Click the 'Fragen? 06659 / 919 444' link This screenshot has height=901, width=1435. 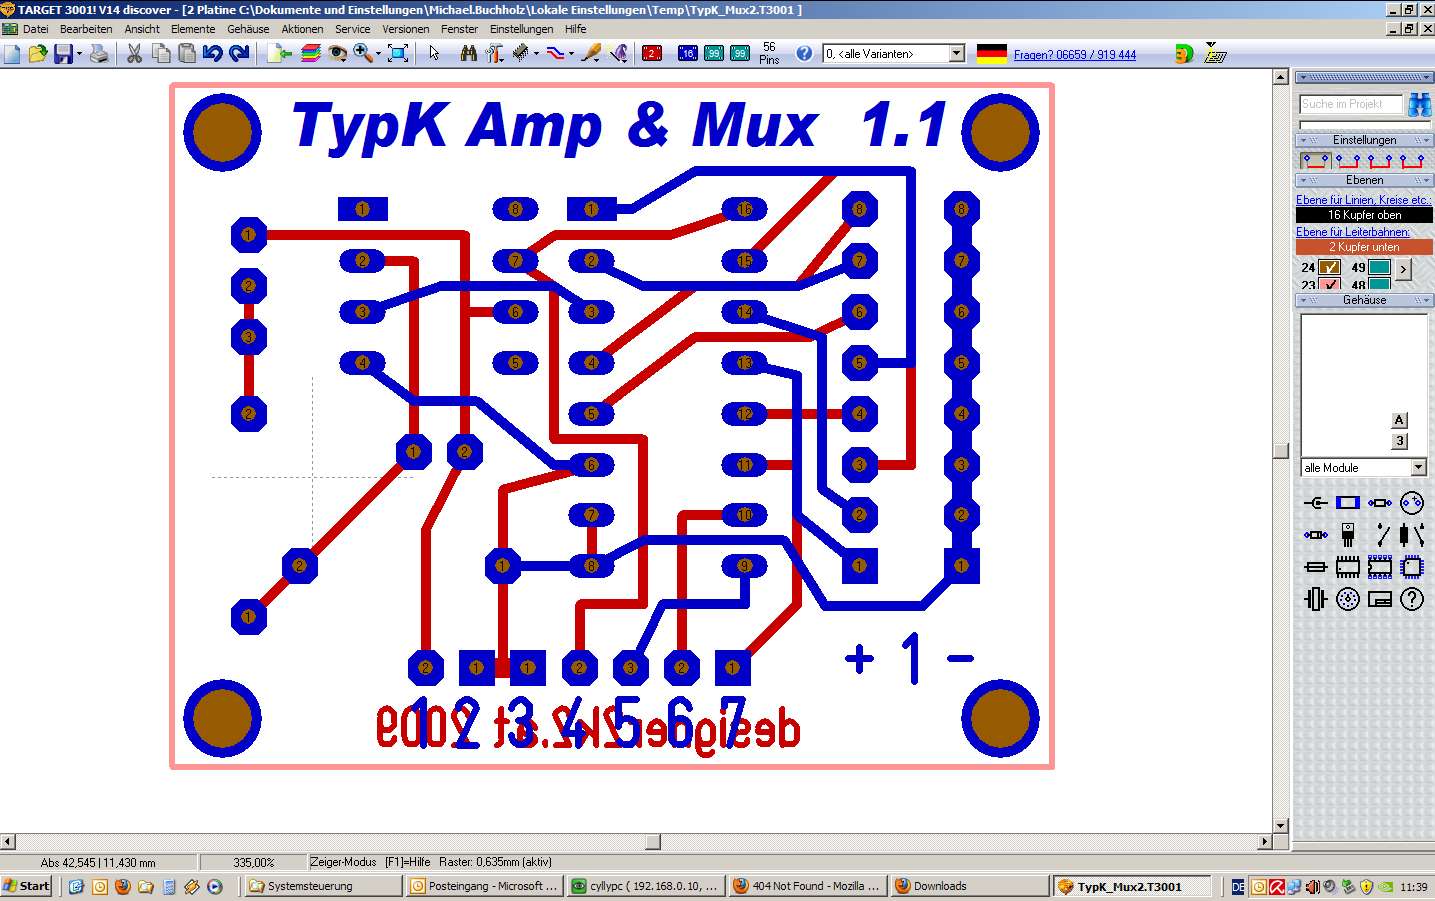coord(1075,55)
